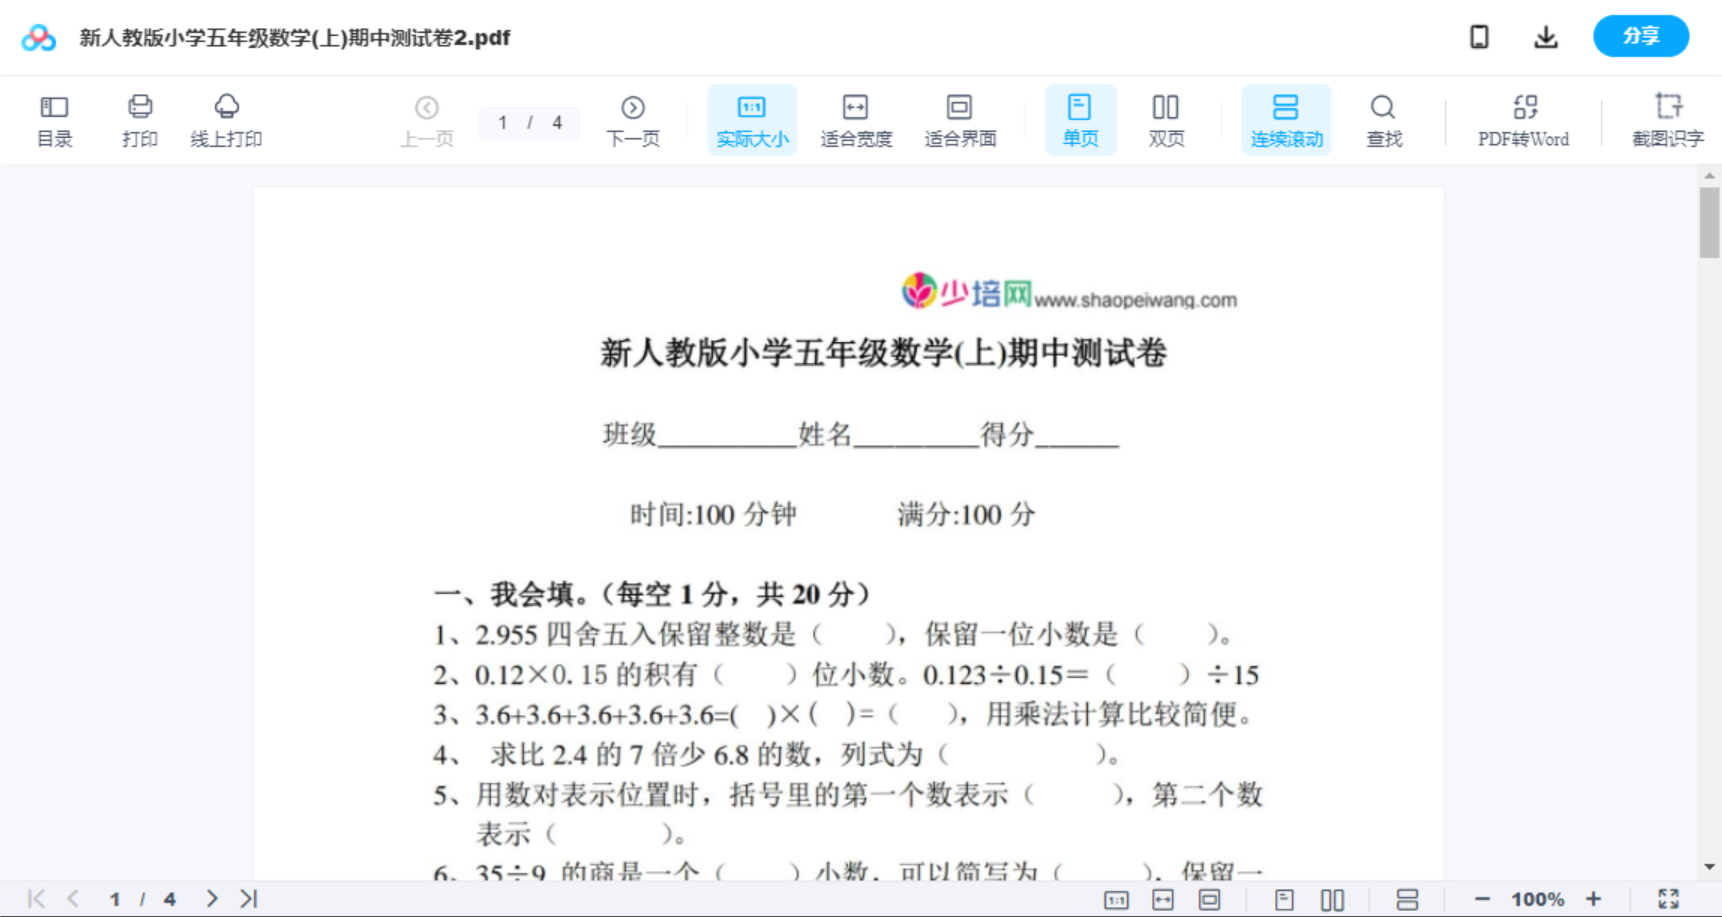Click the zoom-in plus control
The height and width of the screenshot is (917, 1722).
coord(1594,898)
